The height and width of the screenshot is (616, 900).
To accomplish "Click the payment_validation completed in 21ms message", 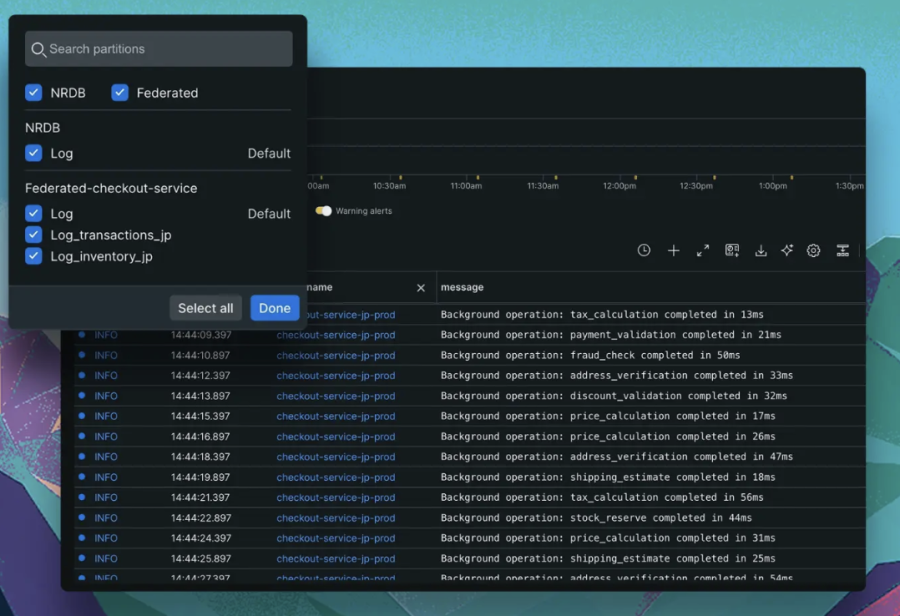I will tap(611, 335).
